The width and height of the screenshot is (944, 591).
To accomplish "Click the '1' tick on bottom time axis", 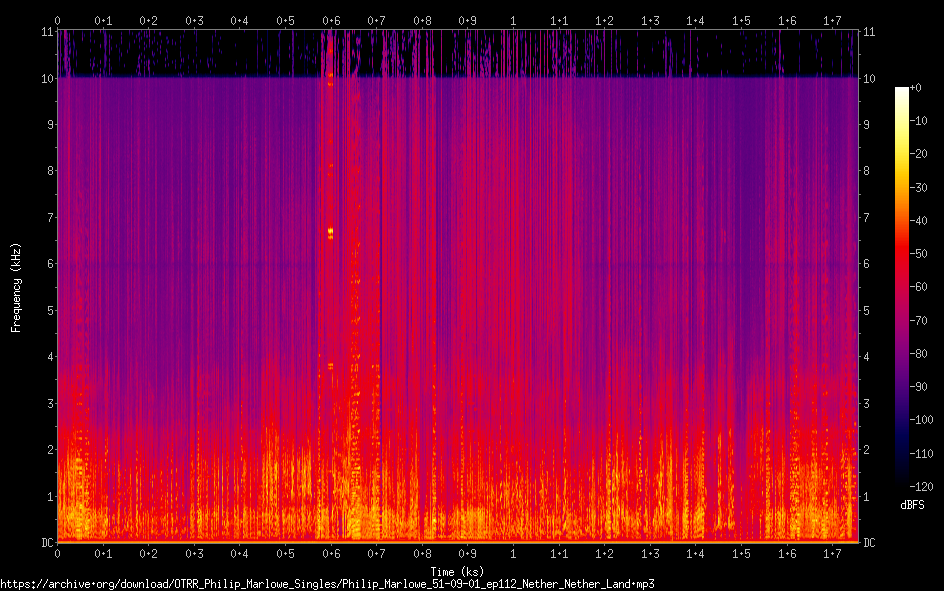I will (513, 553).
